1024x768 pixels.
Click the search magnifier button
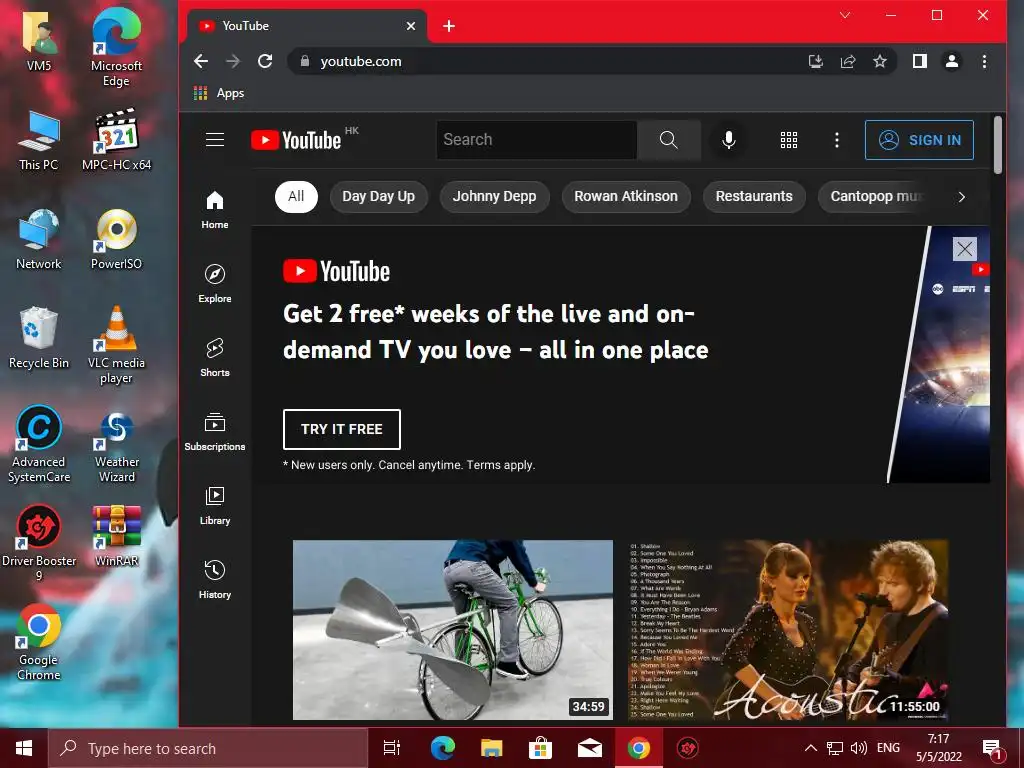(668, 140)
